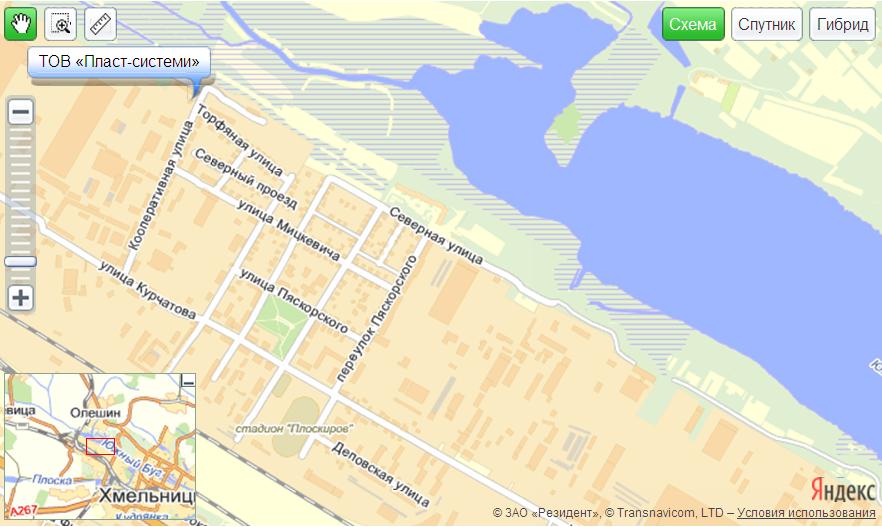Click the Яндекс logo
This screenshot has height=527, width=882.
pos(843,490)
